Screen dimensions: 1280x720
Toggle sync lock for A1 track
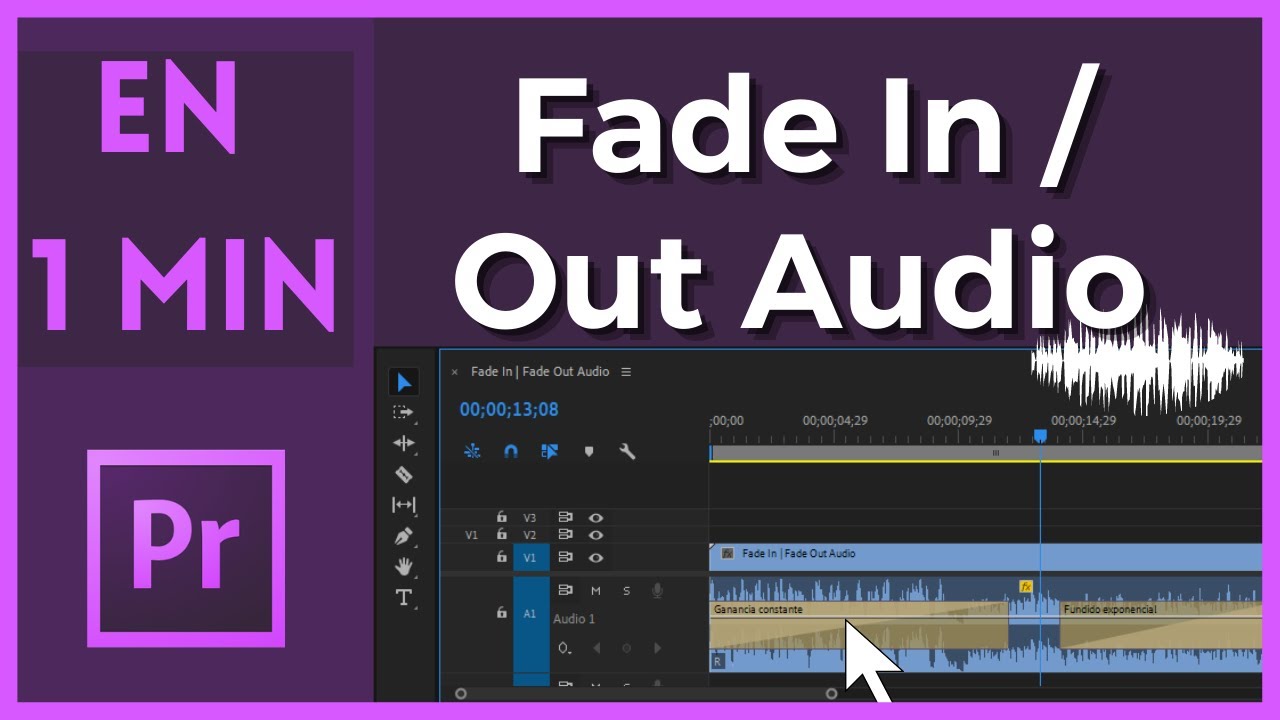[x=565, y=590]
